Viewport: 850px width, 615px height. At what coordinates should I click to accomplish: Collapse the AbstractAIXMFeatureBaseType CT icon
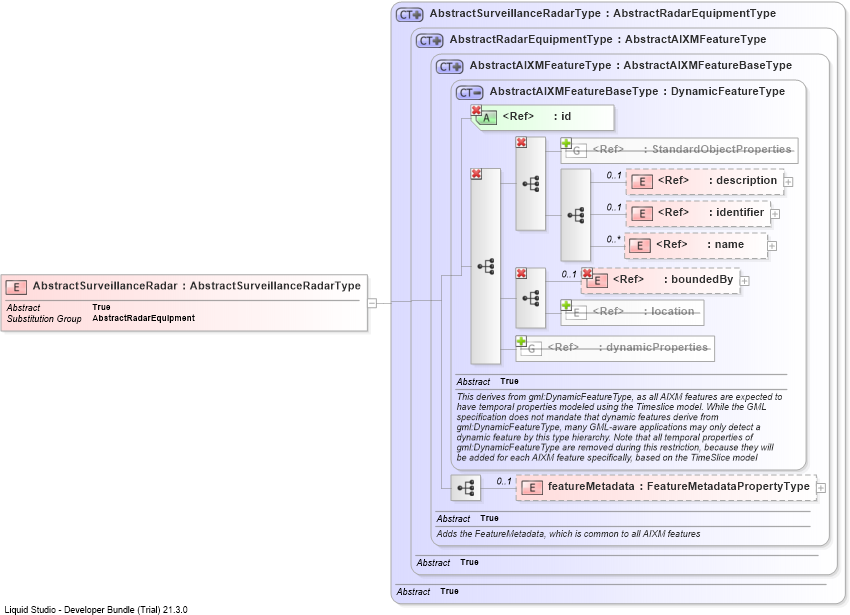469,93
